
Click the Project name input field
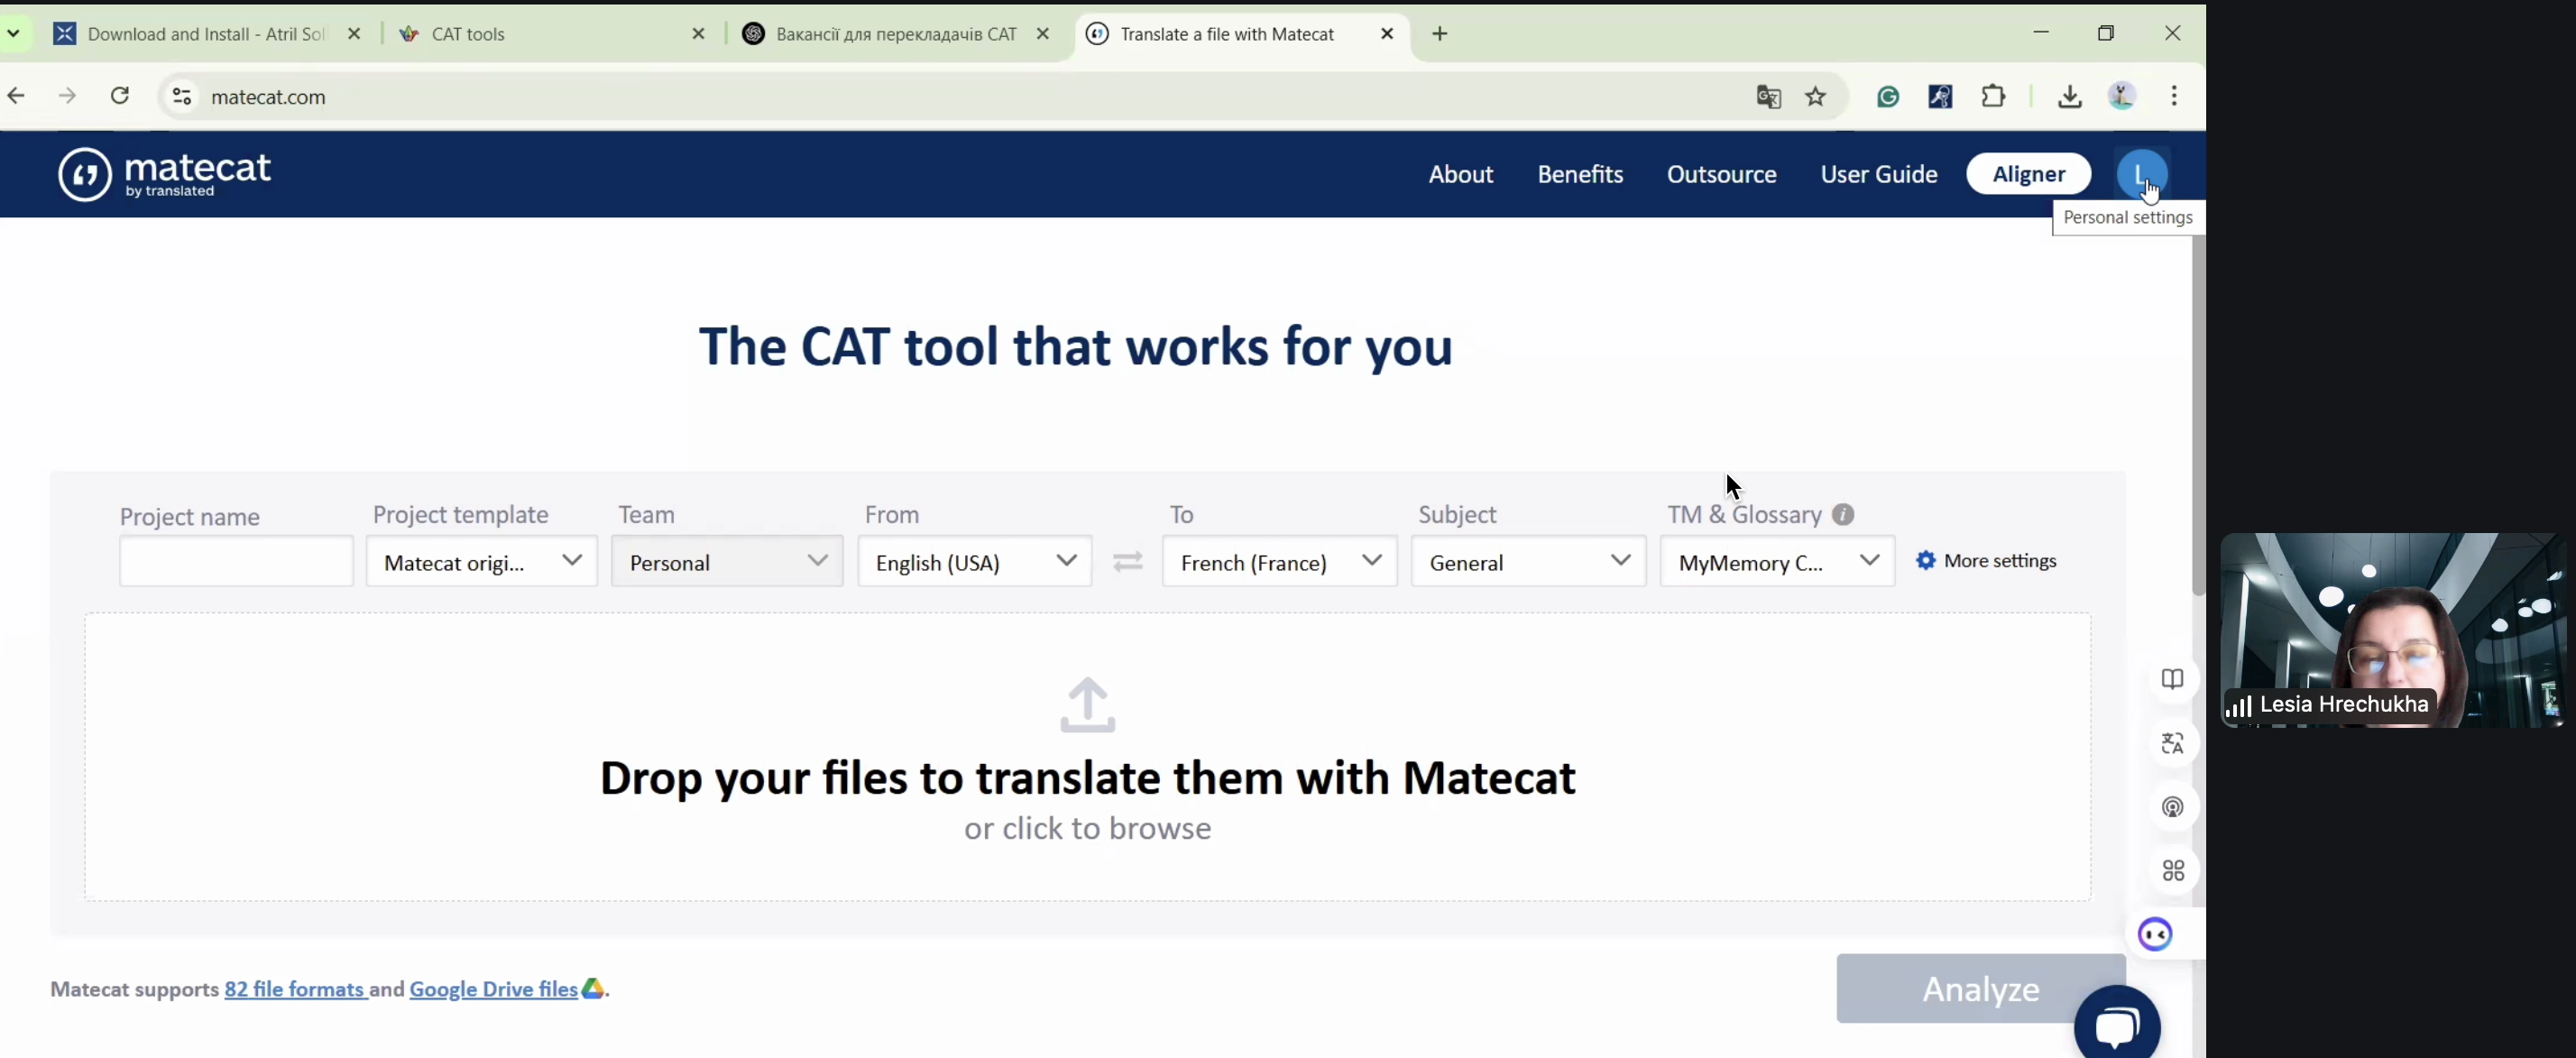point(236,561)
